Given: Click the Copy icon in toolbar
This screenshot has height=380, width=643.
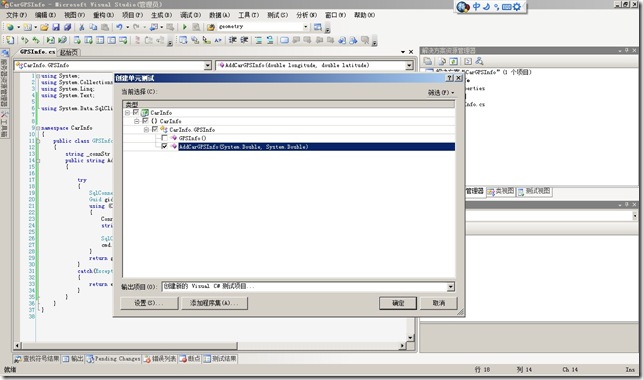Looking at the screenshot, I should click(93, 27).
